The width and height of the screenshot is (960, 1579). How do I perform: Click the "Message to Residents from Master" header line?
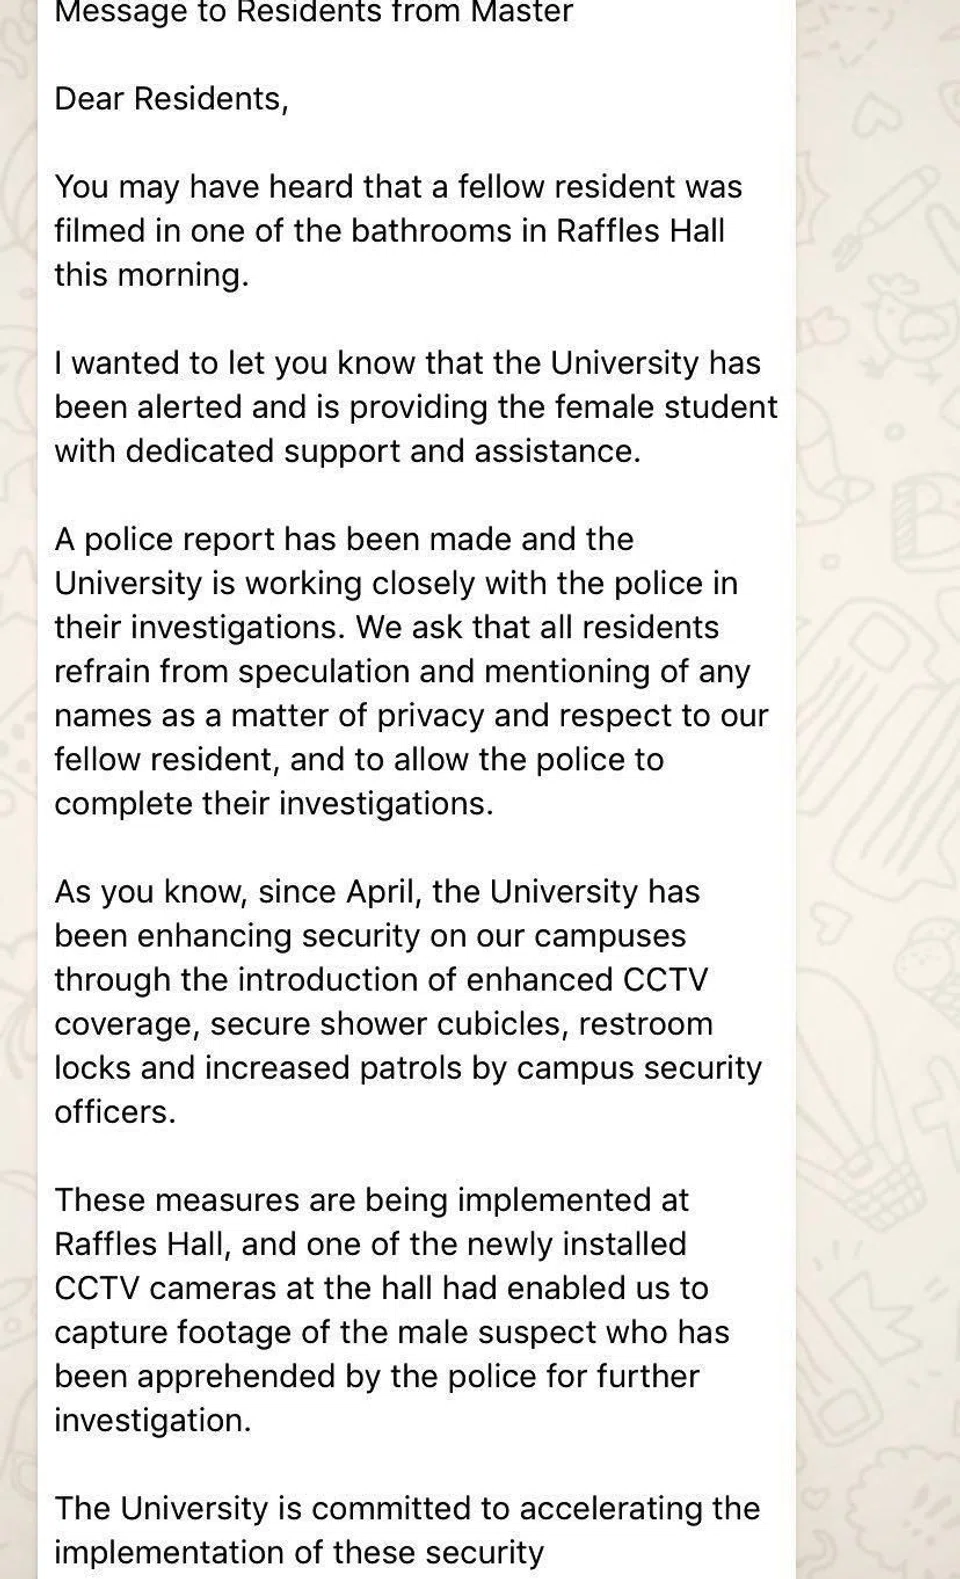pos(313,13)
